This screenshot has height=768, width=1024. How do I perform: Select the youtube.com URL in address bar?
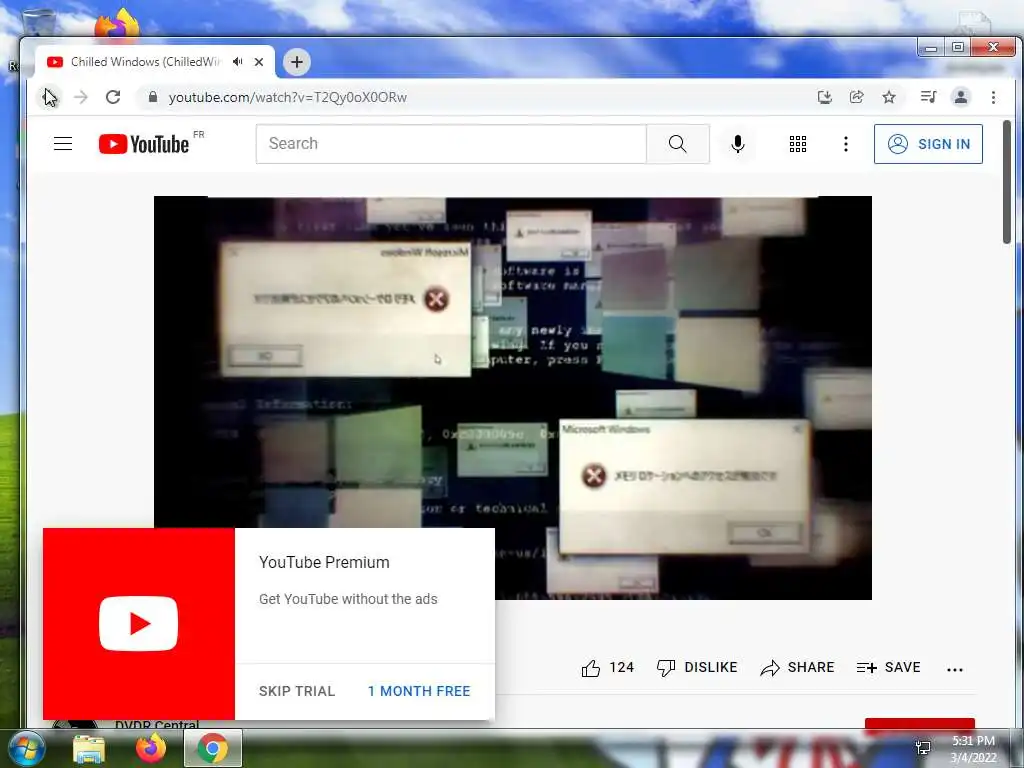click(287, 97)
